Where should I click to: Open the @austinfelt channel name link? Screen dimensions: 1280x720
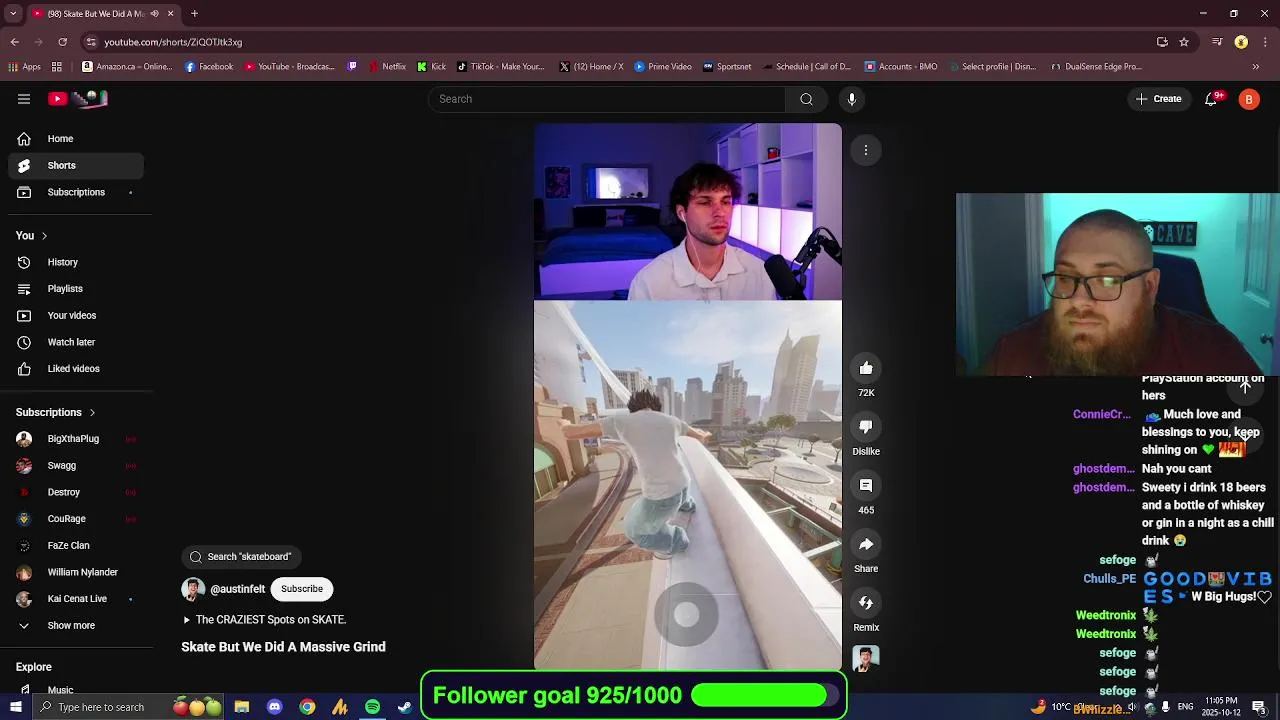(x=238, y=590)
